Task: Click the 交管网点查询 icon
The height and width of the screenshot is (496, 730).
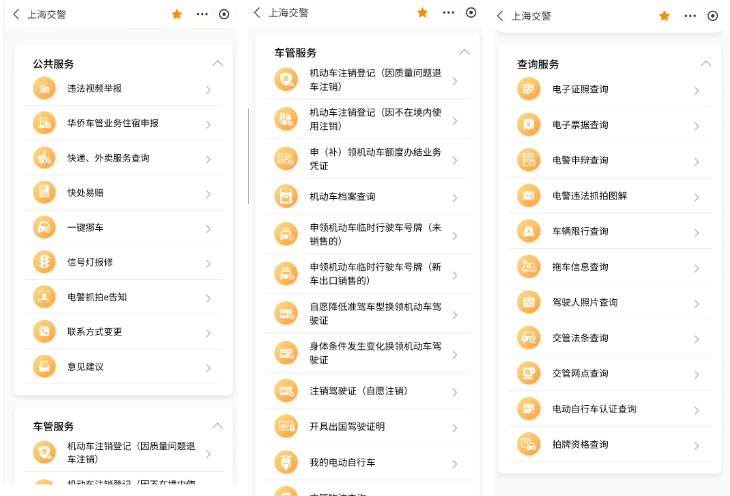Action: tap(528, 373)
